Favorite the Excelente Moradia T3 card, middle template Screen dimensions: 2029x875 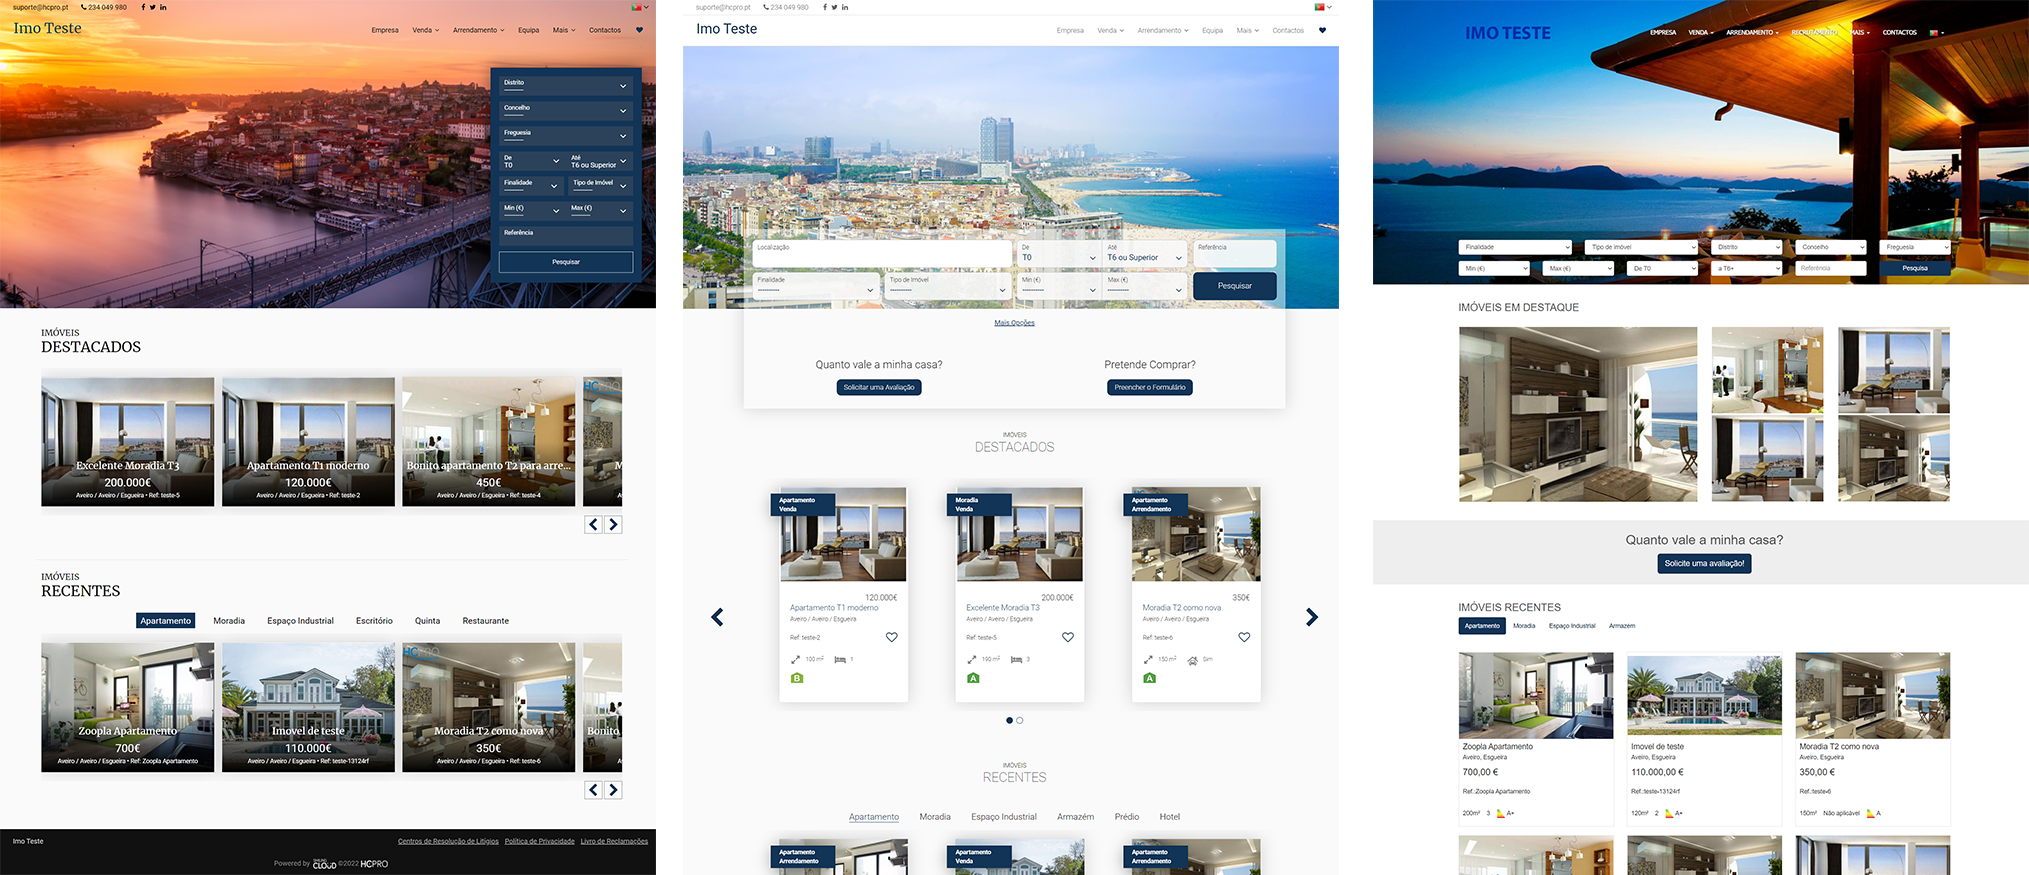coord(1068,637)
